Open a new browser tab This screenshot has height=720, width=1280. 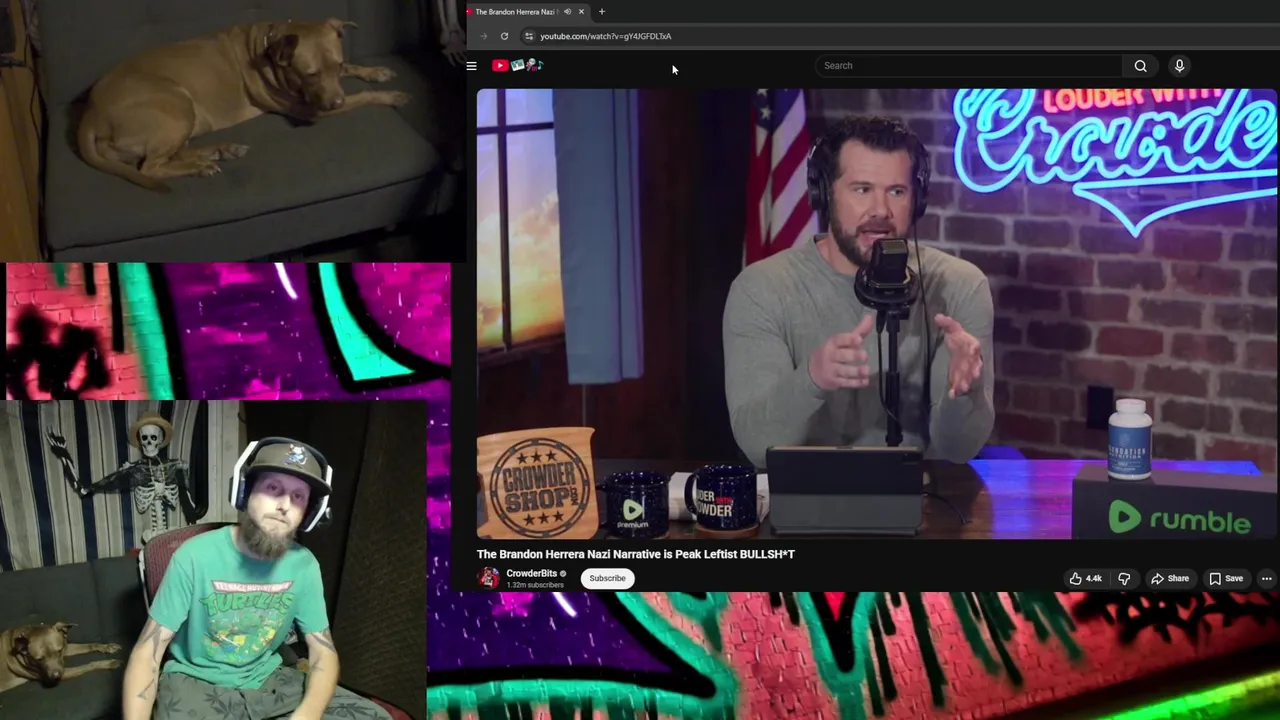(602, 12)
